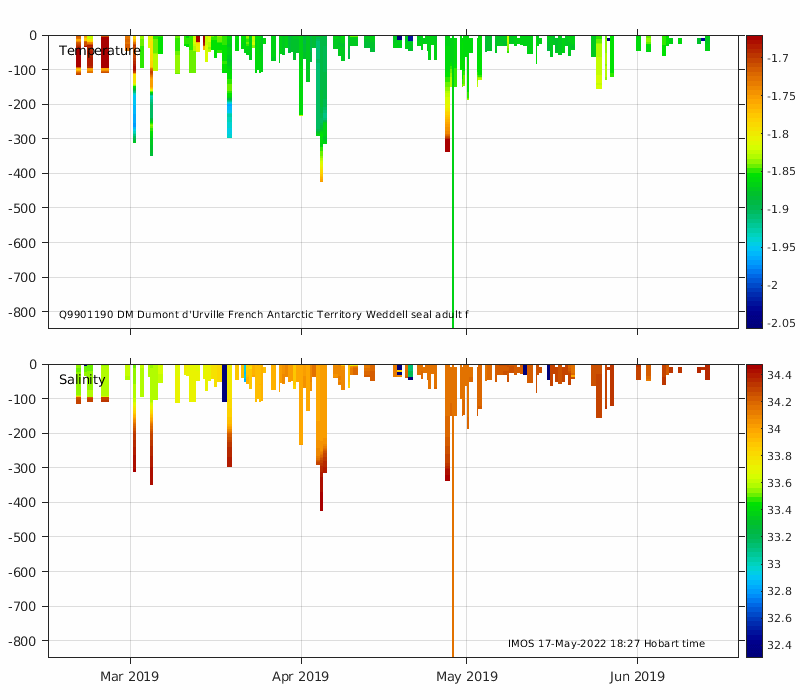Click the Temperature panel title
The image size is (800, 700).
tap(99, 51)
